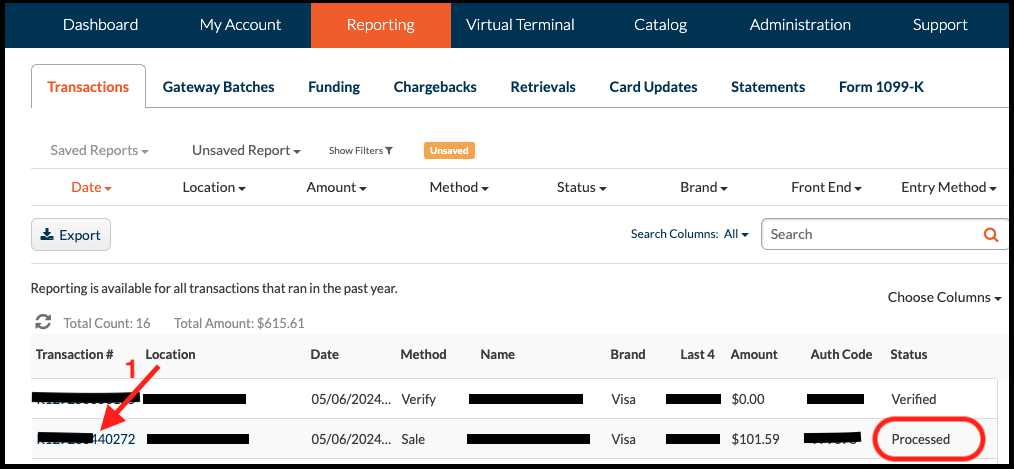Click the Export download button
This screenshot has width=1014, height=469.
coord(71,235)
